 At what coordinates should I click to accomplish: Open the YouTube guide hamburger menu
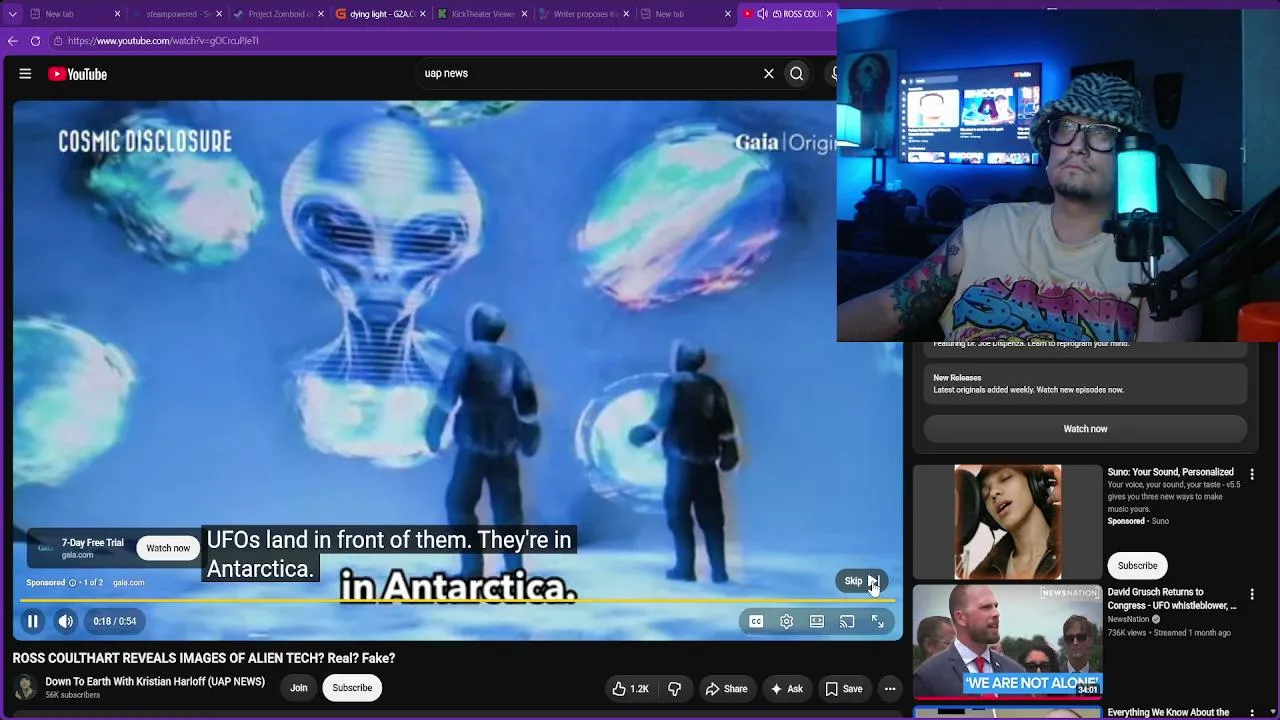25,74
